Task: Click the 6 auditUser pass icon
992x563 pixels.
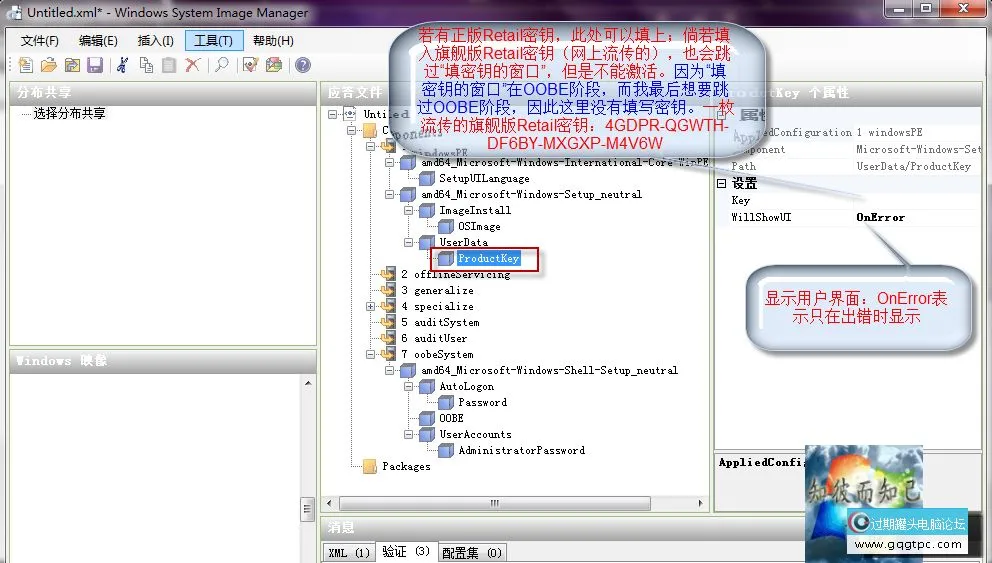Action: [x=388, y=338]
